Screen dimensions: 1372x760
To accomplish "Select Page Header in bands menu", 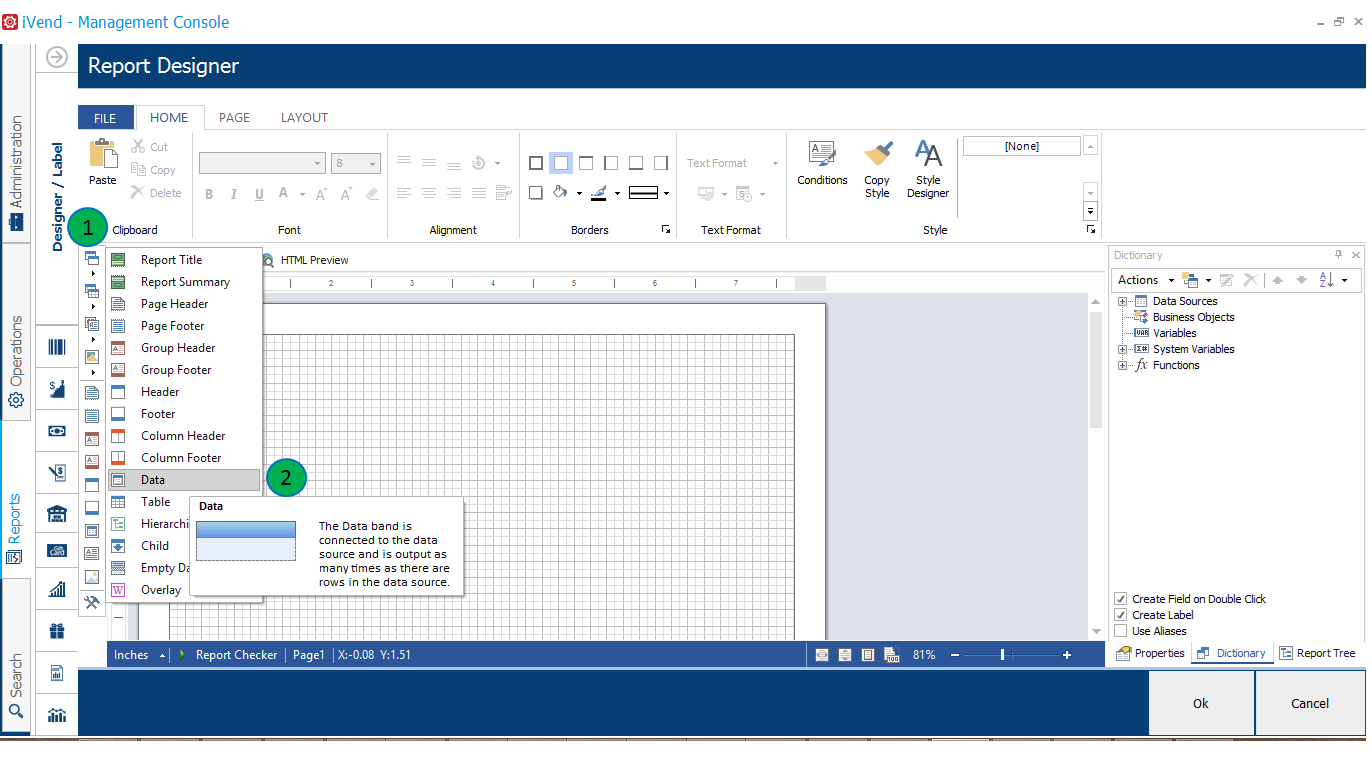I will 184,304.
